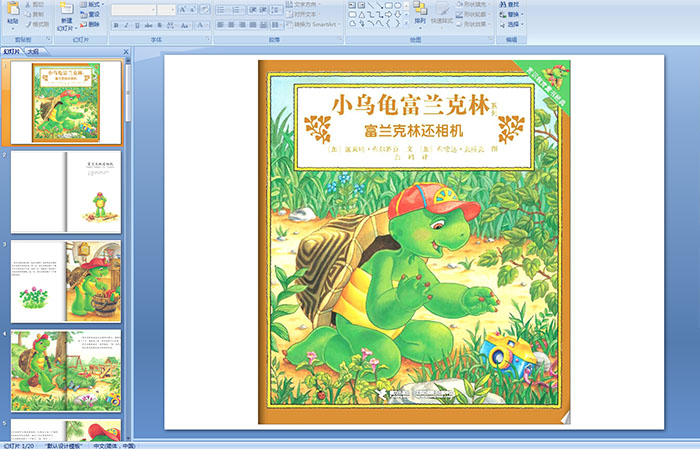Viewport: 700px width, 449px height.
Task: Select slide 1 thumbnail
Action: [66, 102]
